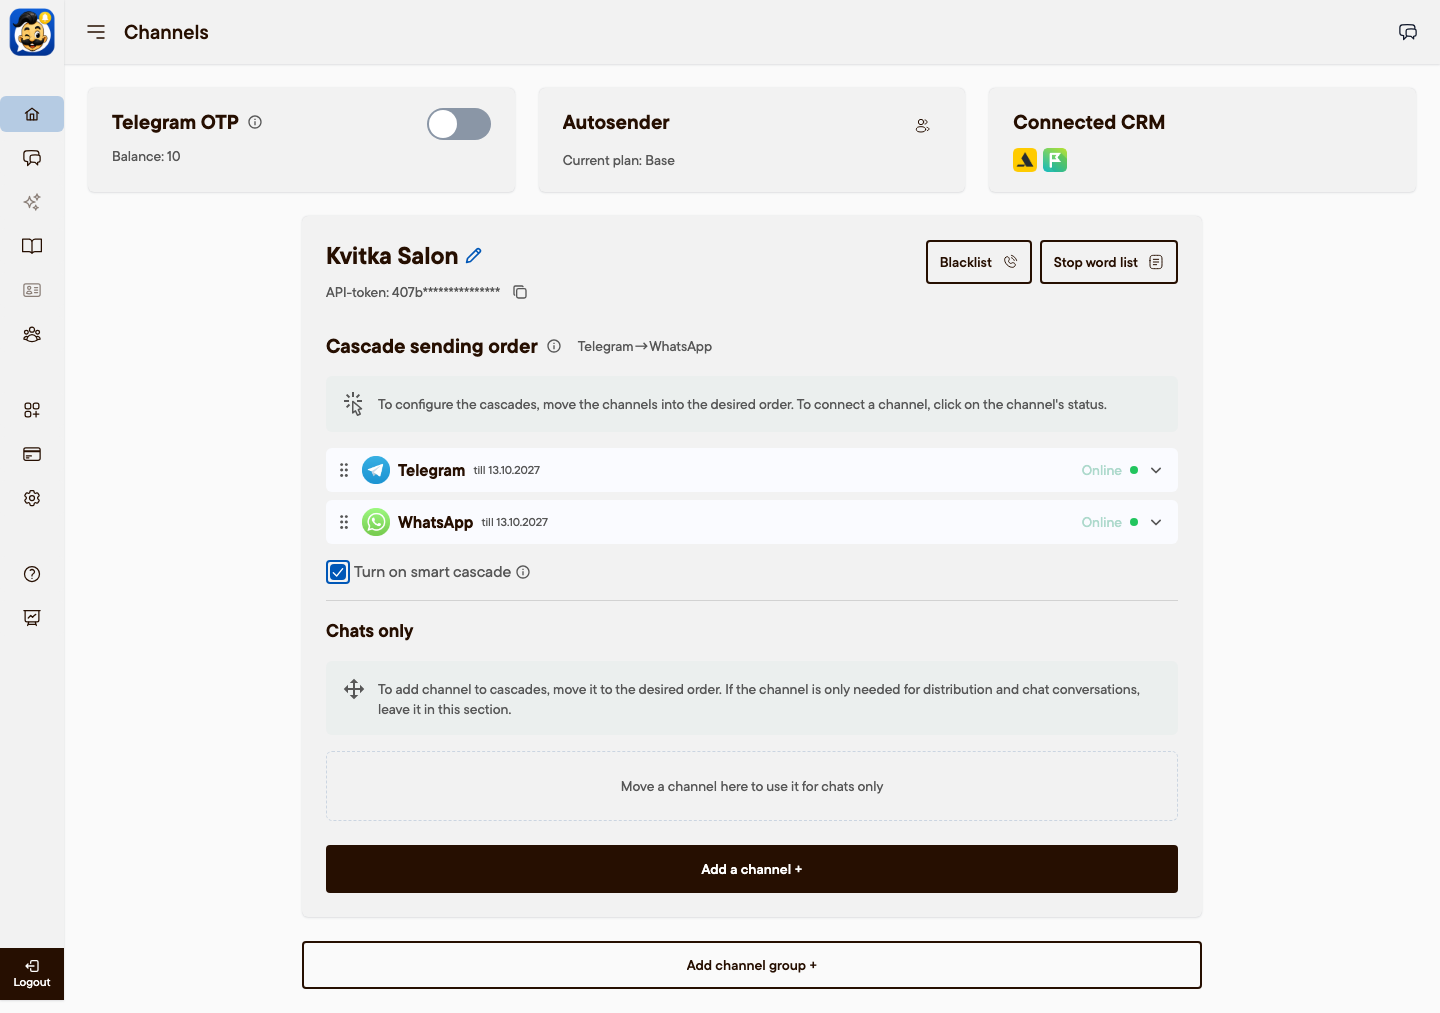Open the Stop word list button
The image size is (1440, 1013).
pyautogui.click(x=1109, y=262)
